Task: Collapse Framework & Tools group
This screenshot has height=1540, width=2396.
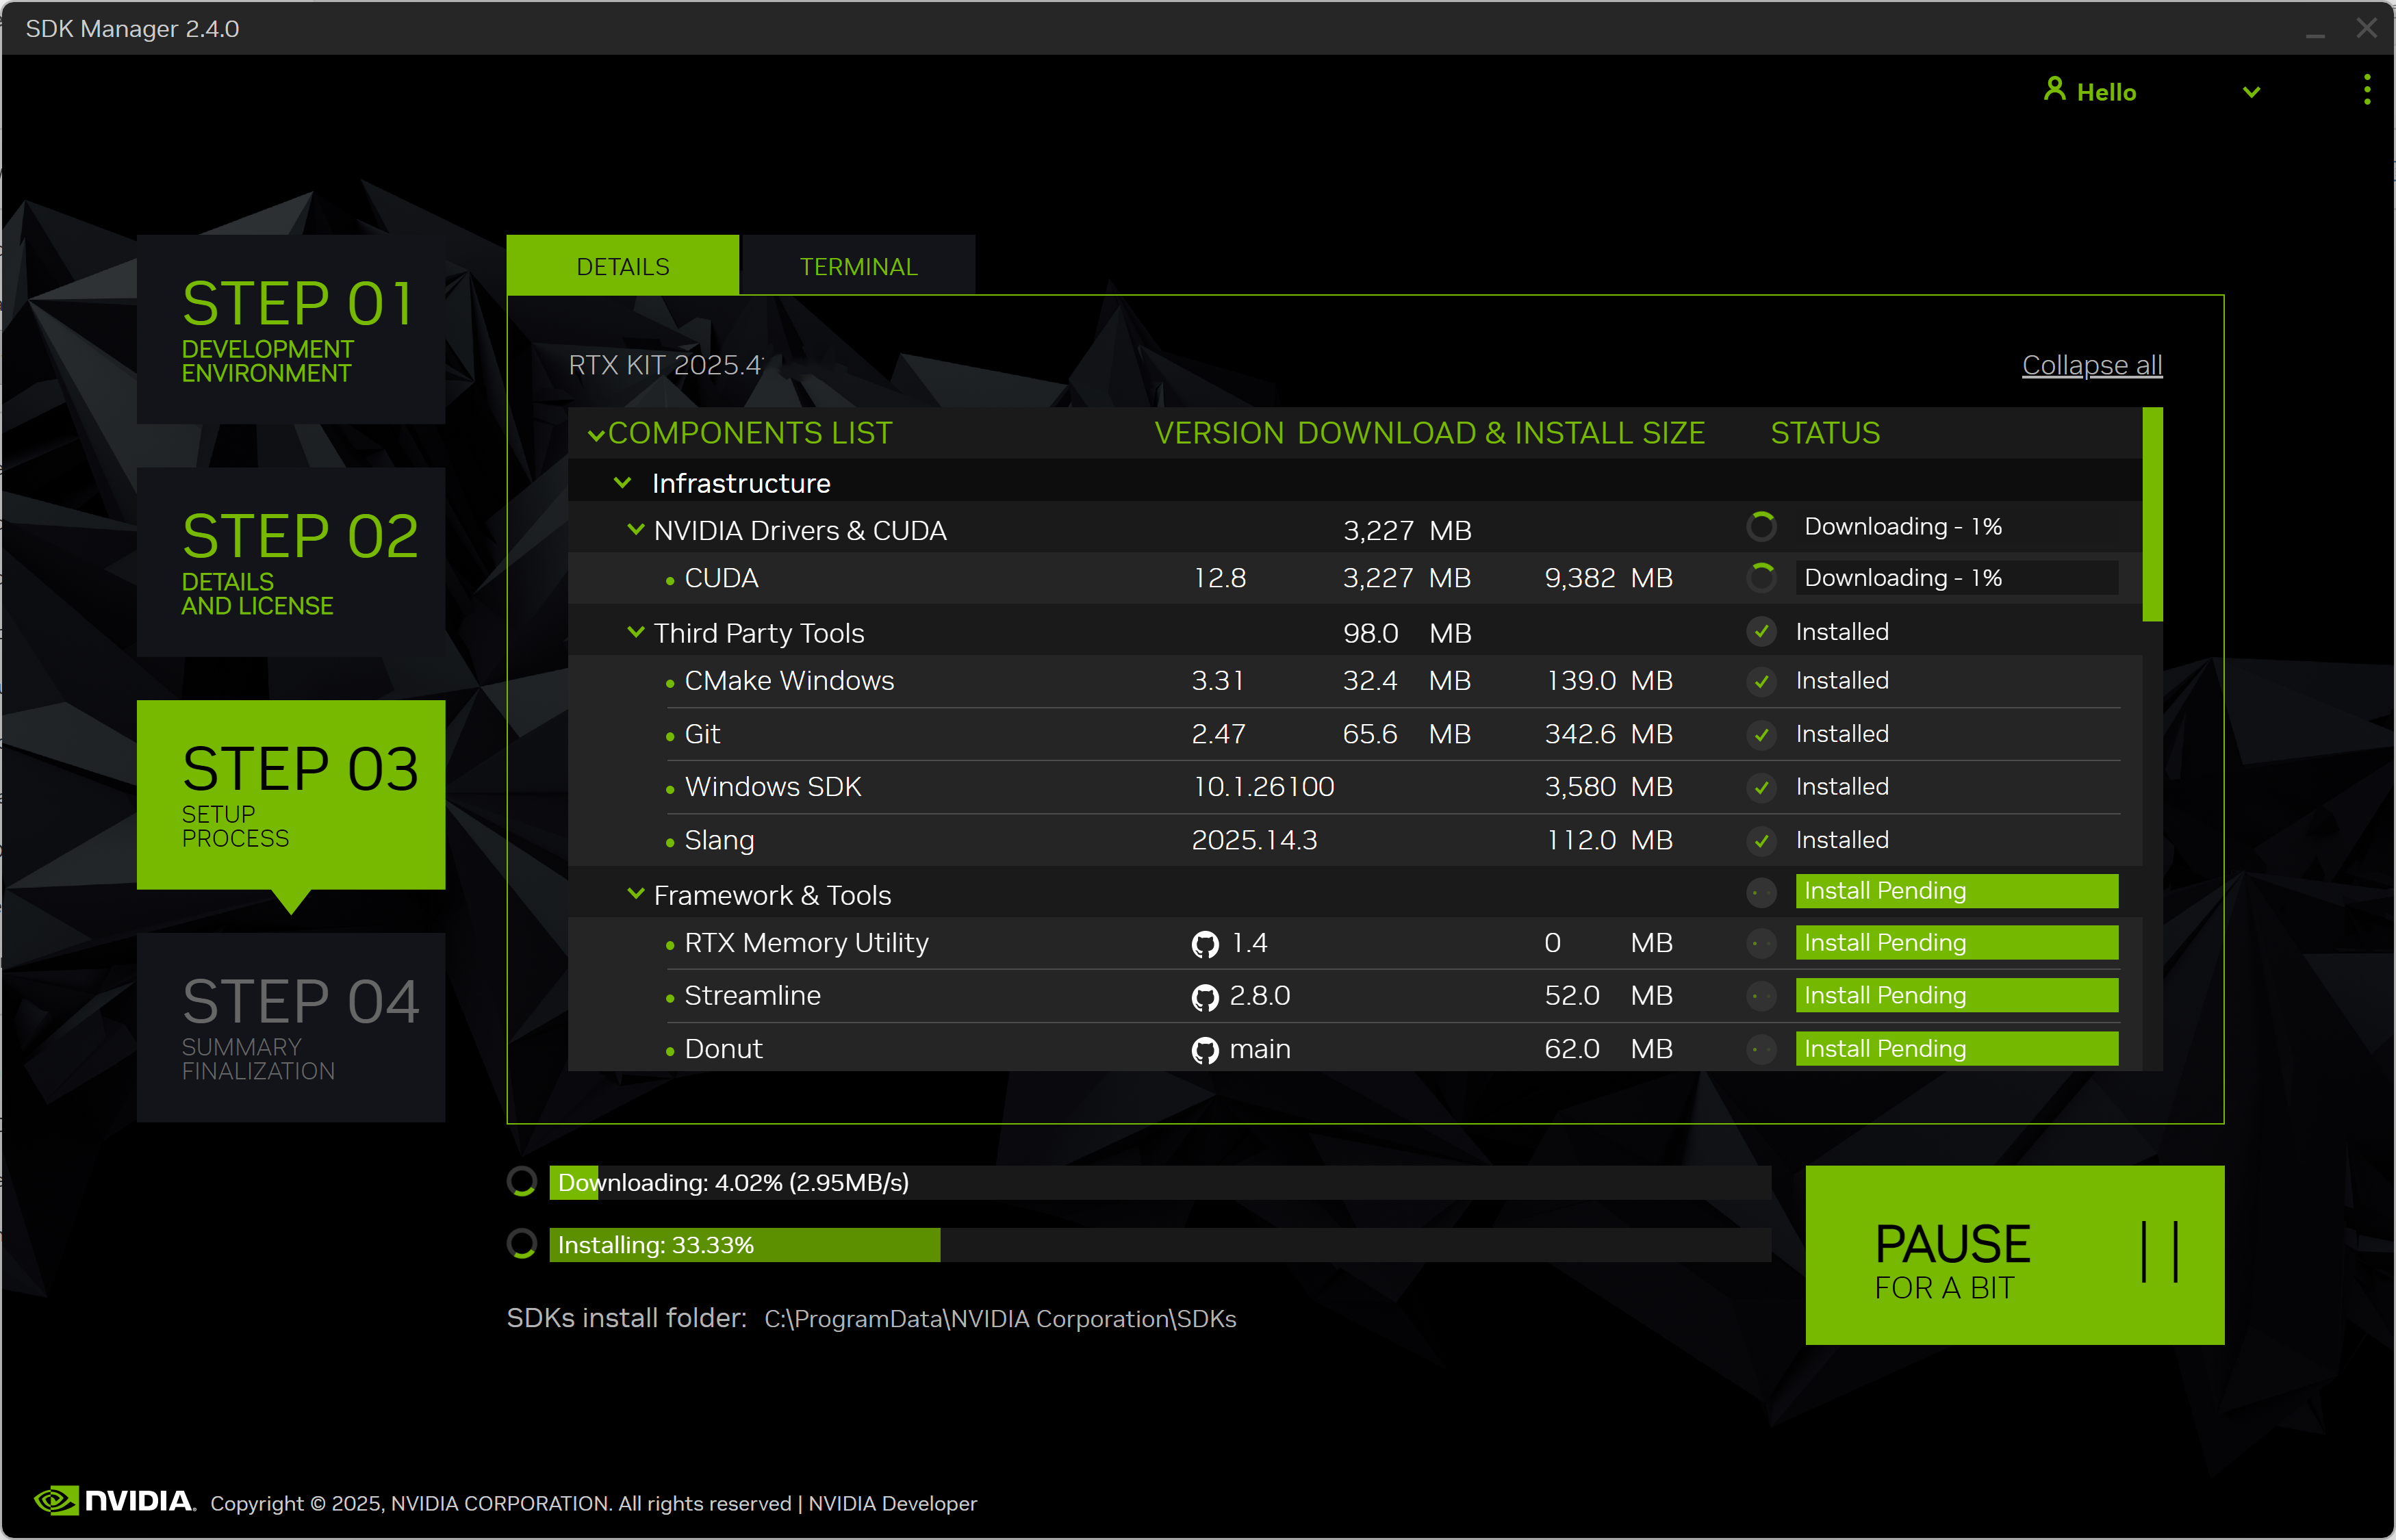Action: click(x=635, y=894)
